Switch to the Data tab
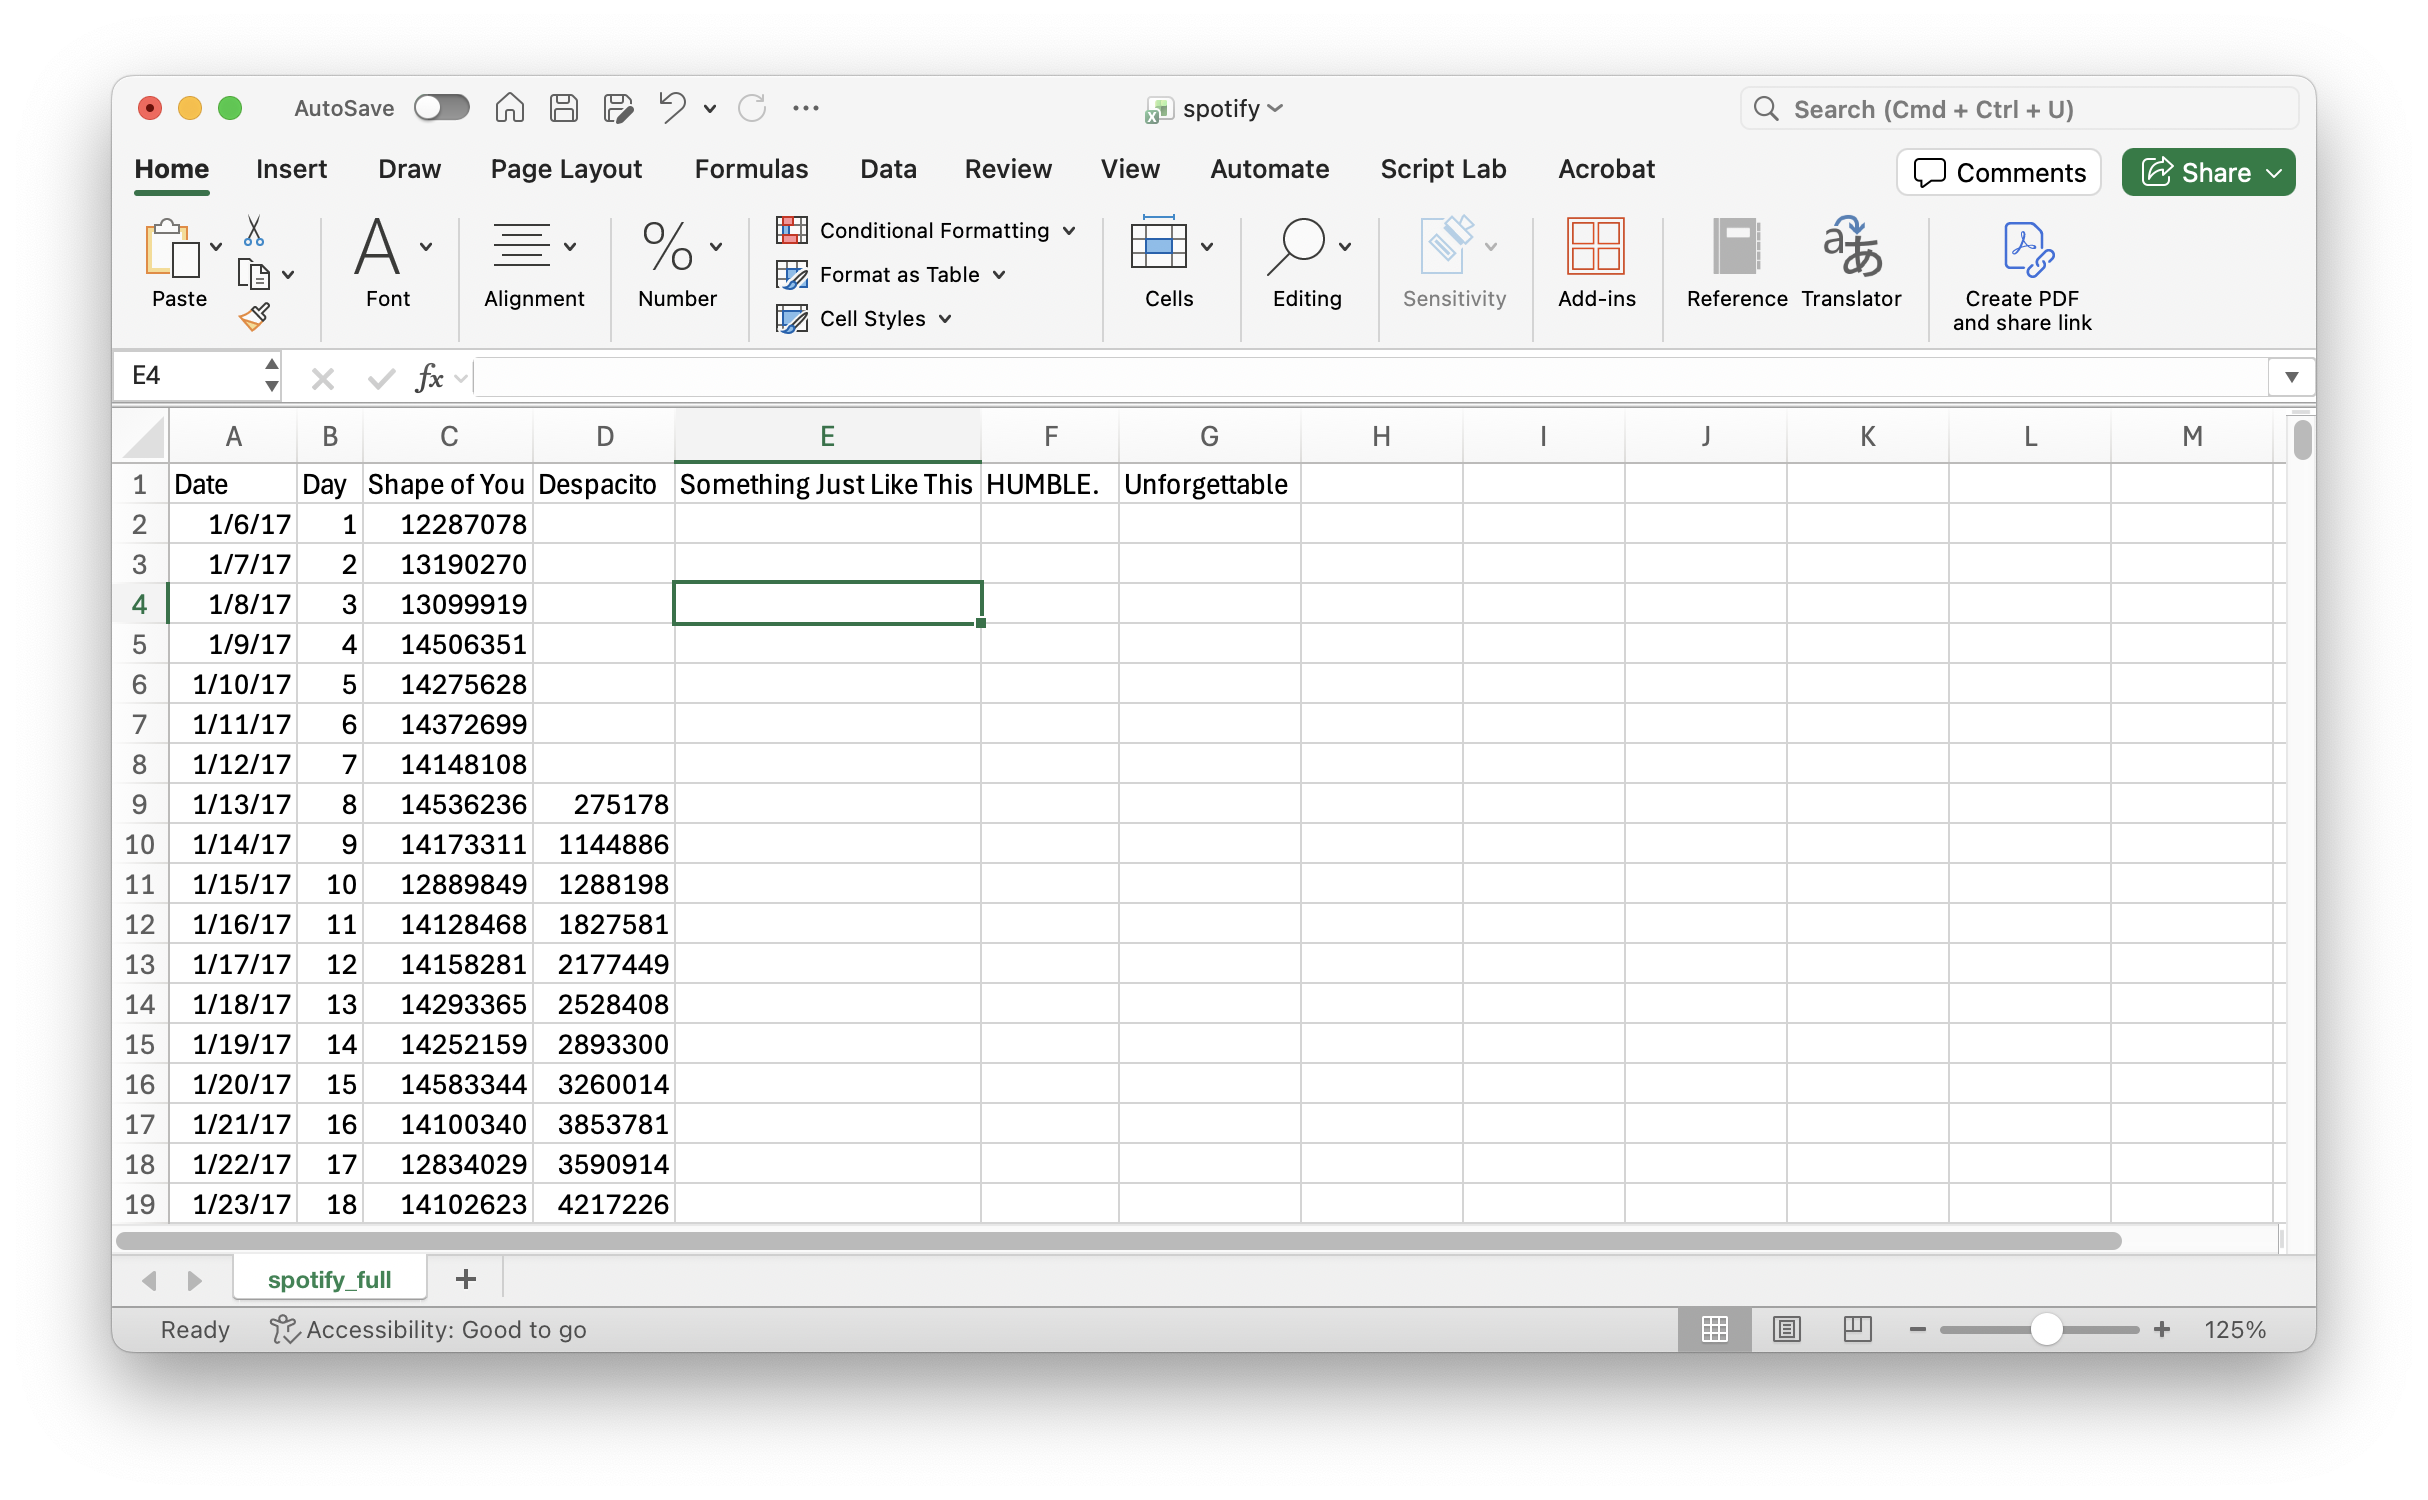 tap(888, 169)
